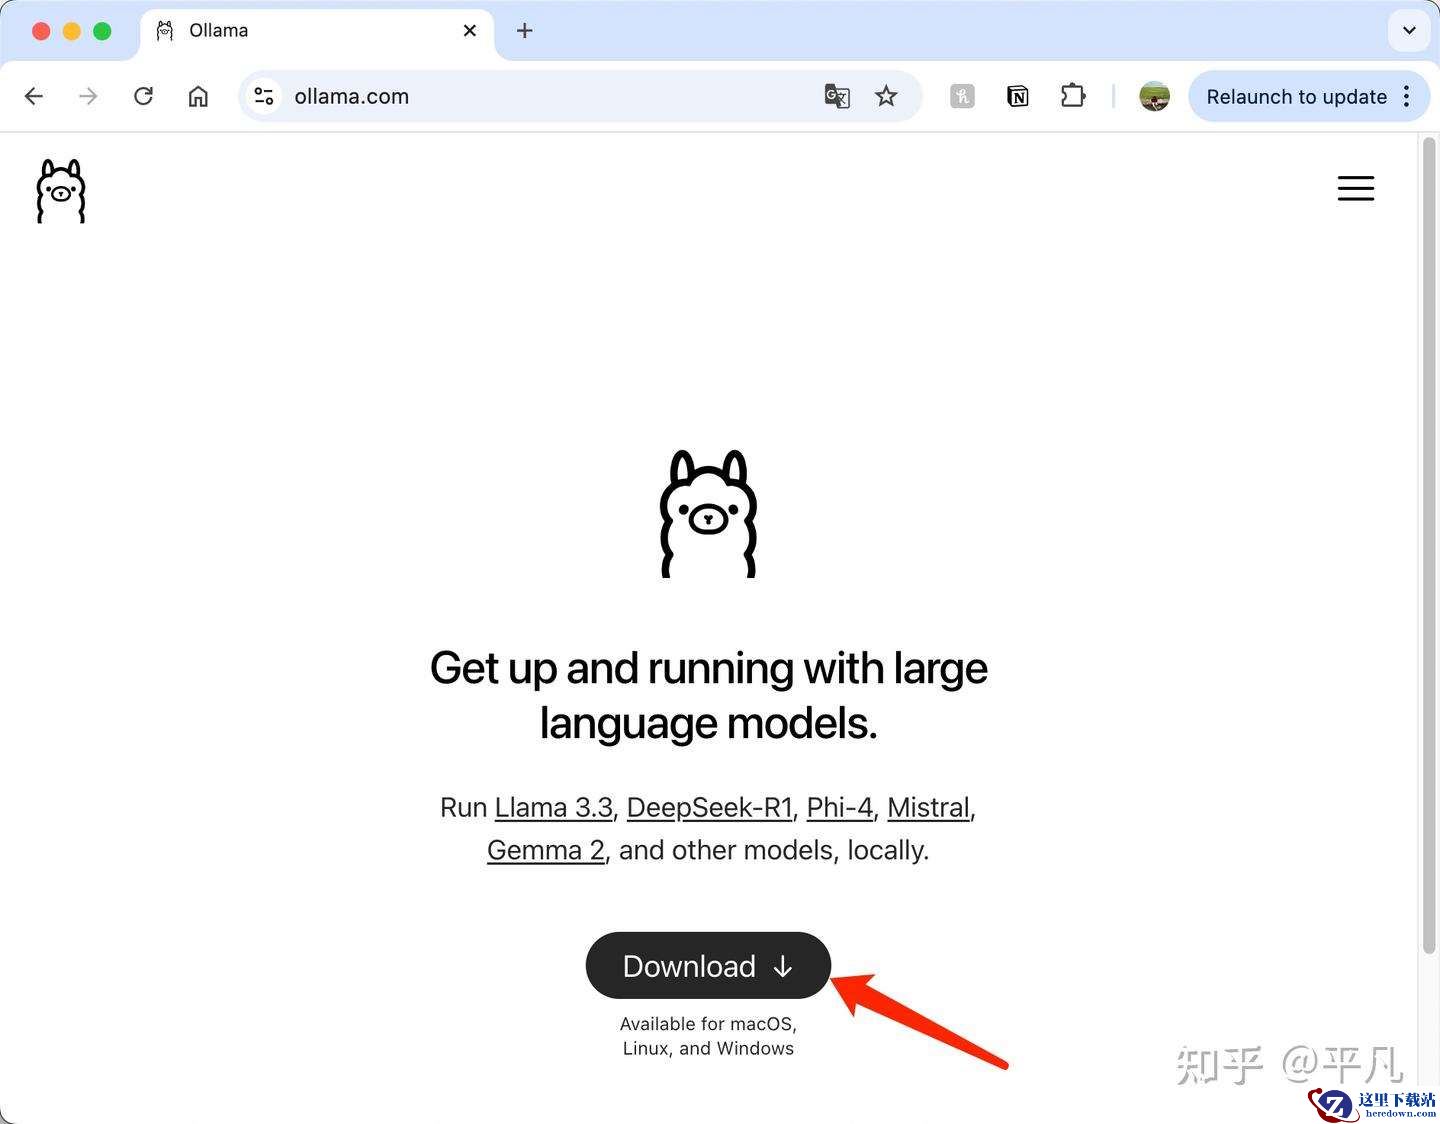The image size is (1440, 1124).
Task: Go to the browser home page
Action: pos(198,96)
